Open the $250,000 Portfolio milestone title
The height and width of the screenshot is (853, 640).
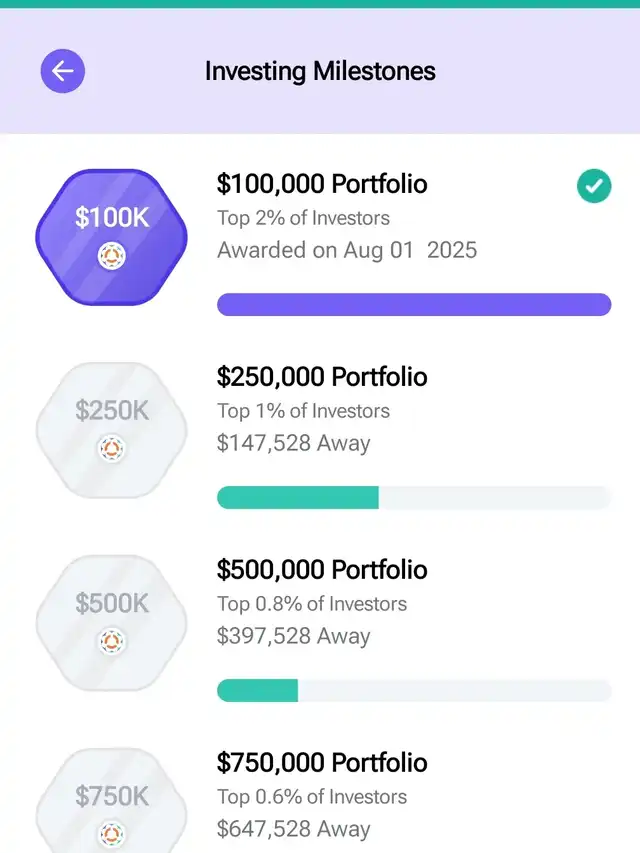[322, 377]
